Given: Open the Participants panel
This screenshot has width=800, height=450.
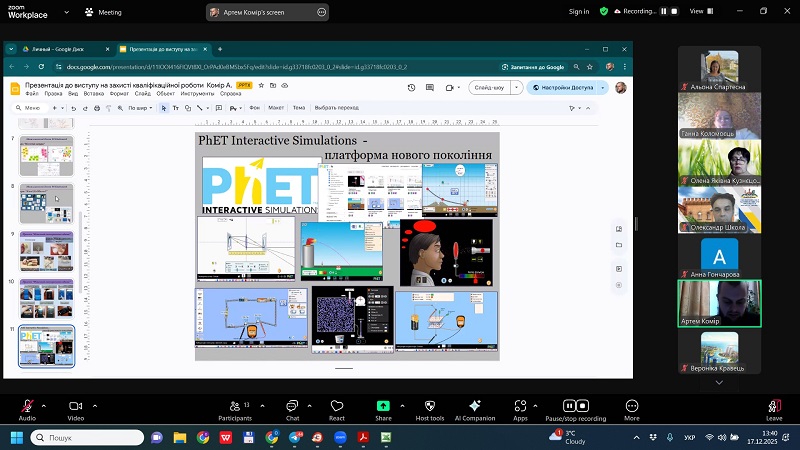Looking at the screenshot, I should pos(234,405).
